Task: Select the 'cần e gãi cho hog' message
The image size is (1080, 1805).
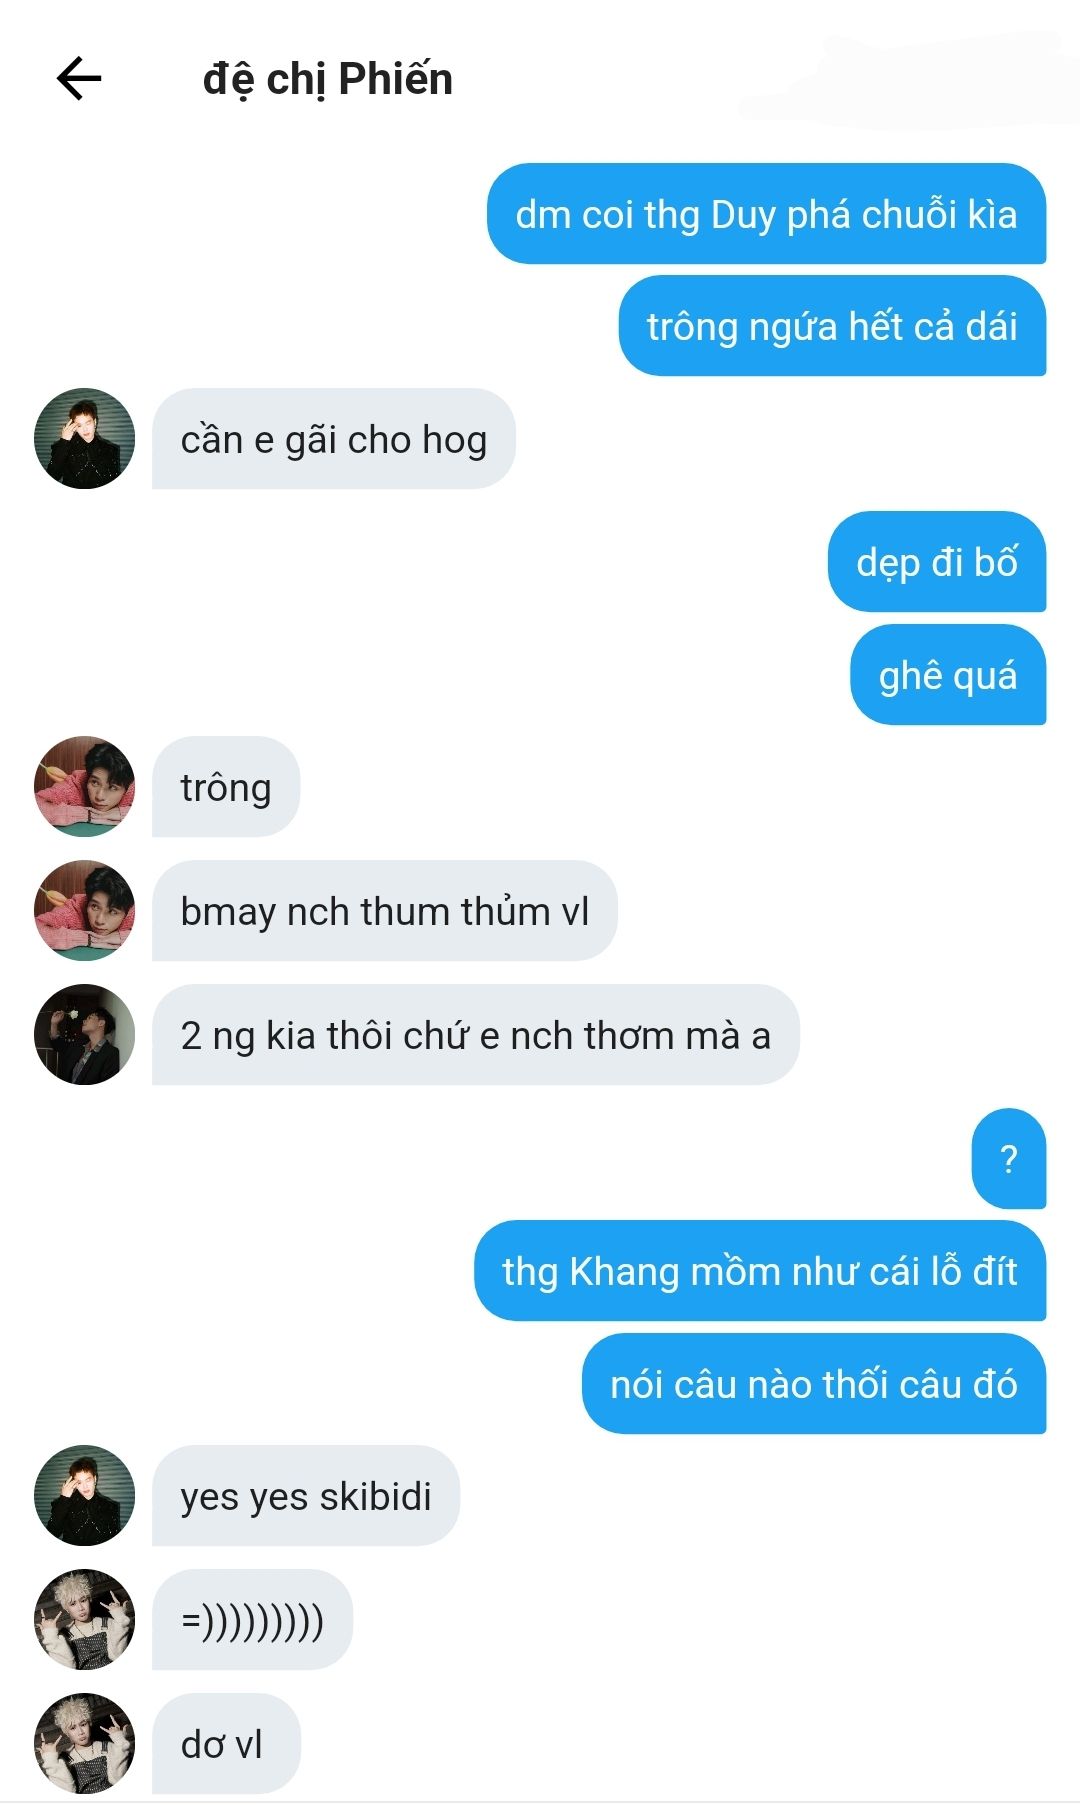Action: pyautogui.click(x=333, y=439)
